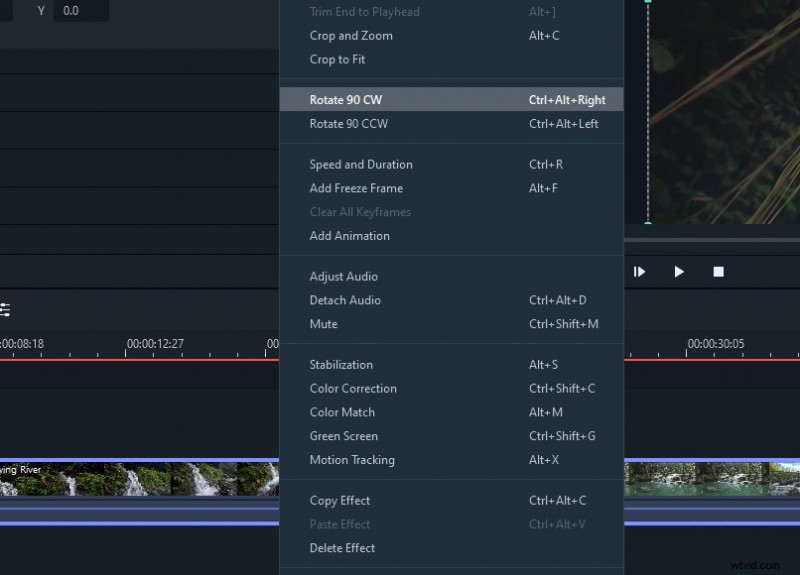Click the Play-next-frame step icon

click(639, 271)
